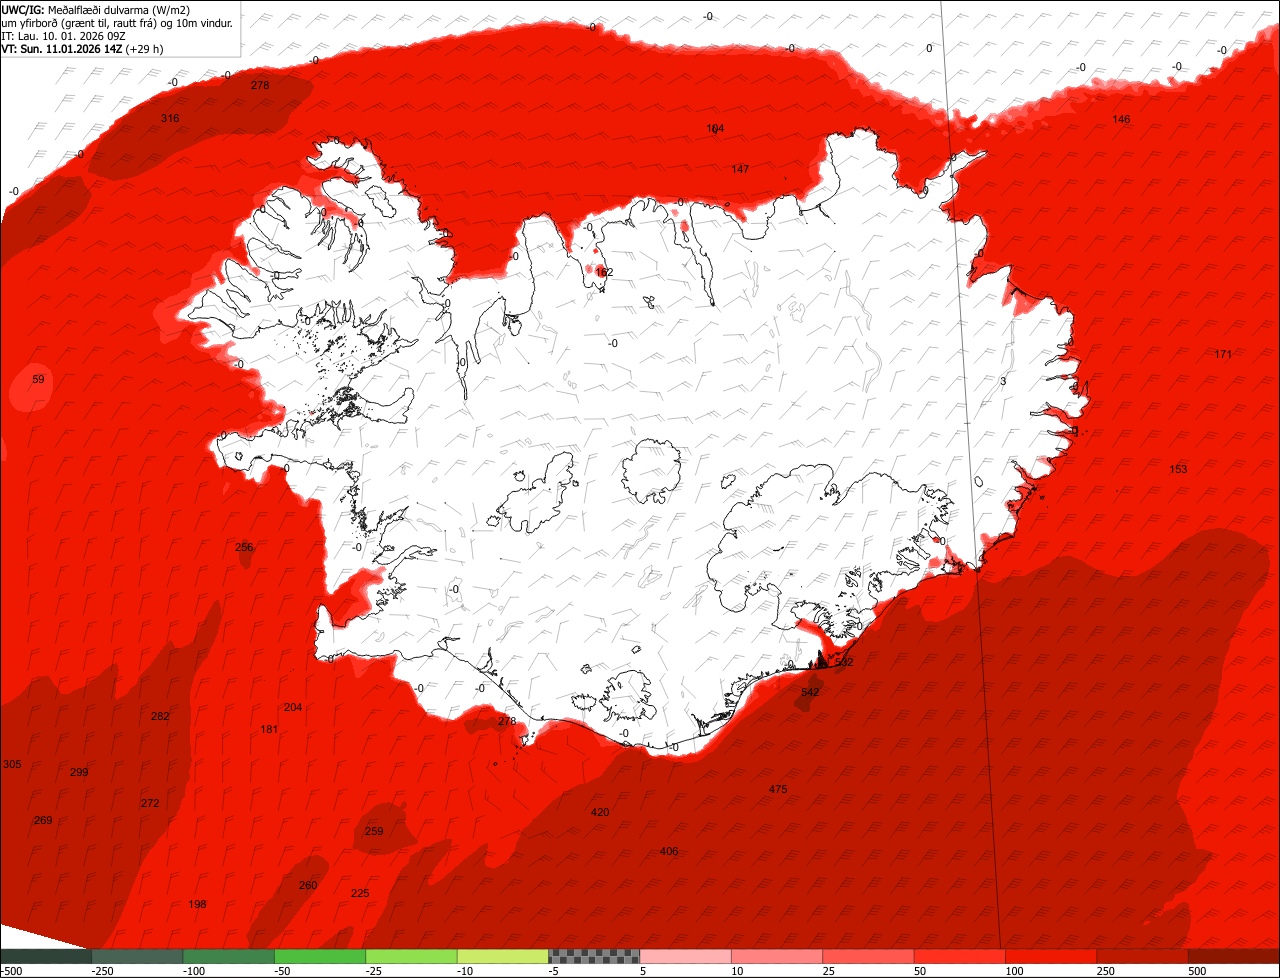
Task: Pick the pale pink 5 to 10 swatch
Action: 685,956
